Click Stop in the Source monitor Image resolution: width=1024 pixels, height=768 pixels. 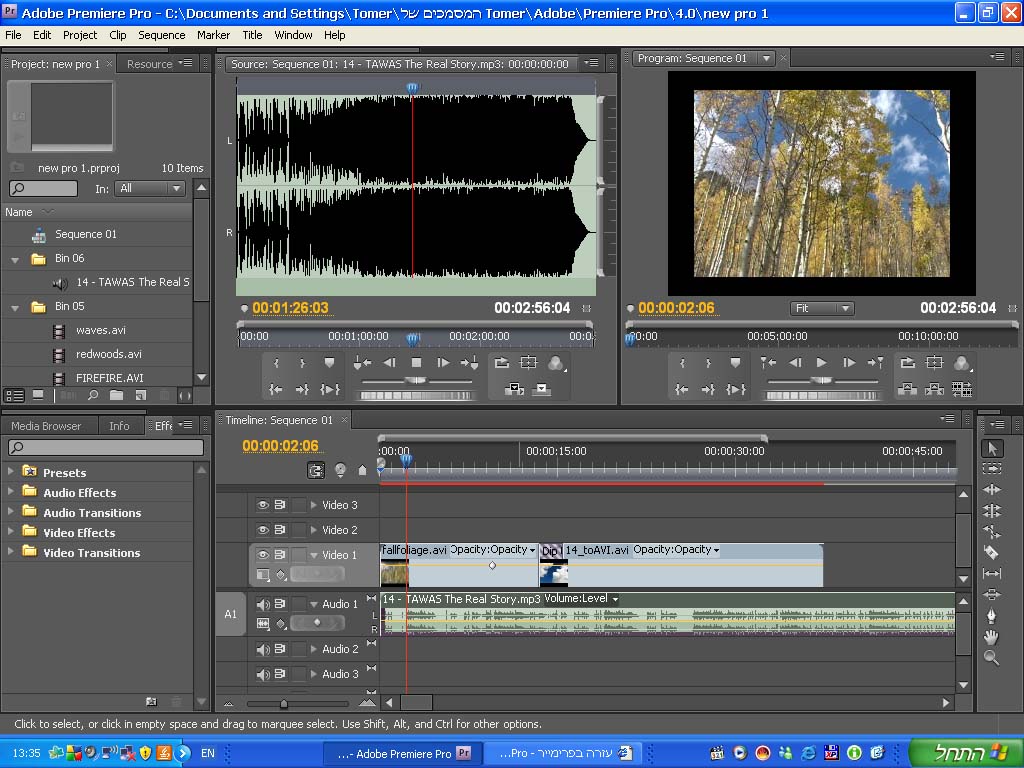416,363
